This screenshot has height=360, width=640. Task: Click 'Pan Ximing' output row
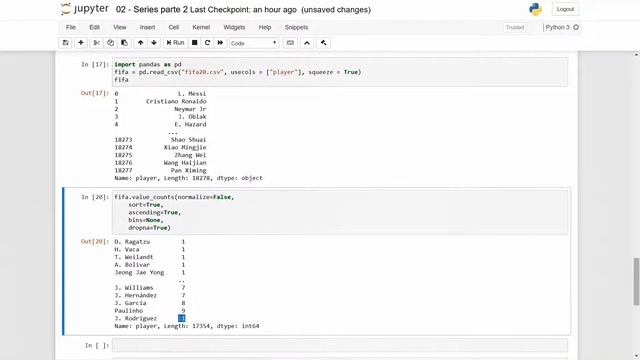[160, 170]
